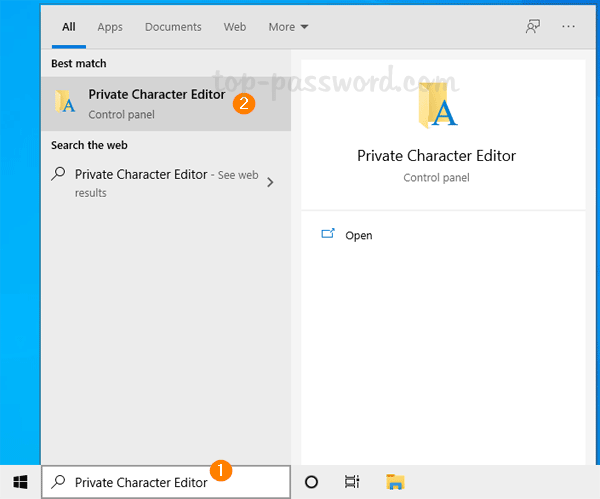Select the Web filter tab
600x499 pixels.
click(235, 27)
